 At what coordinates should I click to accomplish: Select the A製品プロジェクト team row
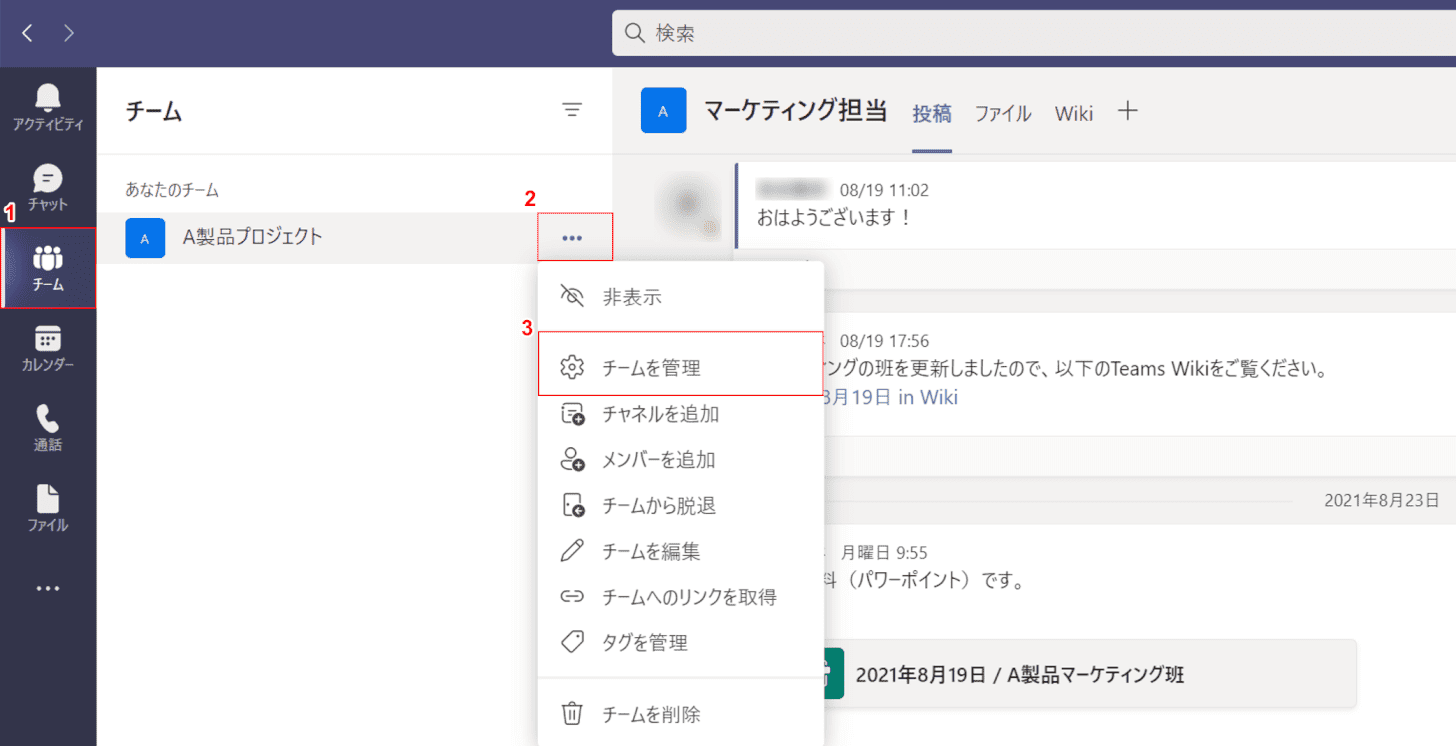[x=354, y=238]
